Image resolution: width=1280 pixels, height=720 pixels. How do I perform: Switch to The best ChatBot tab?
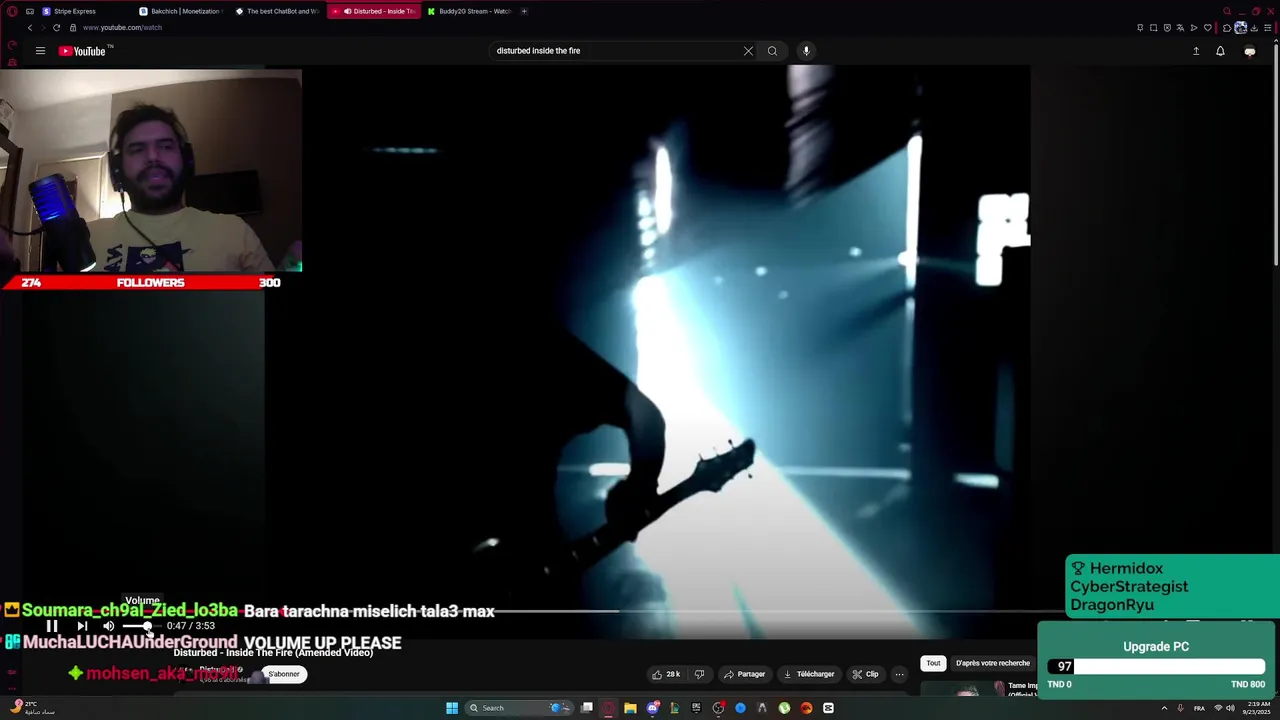(277, 11)
